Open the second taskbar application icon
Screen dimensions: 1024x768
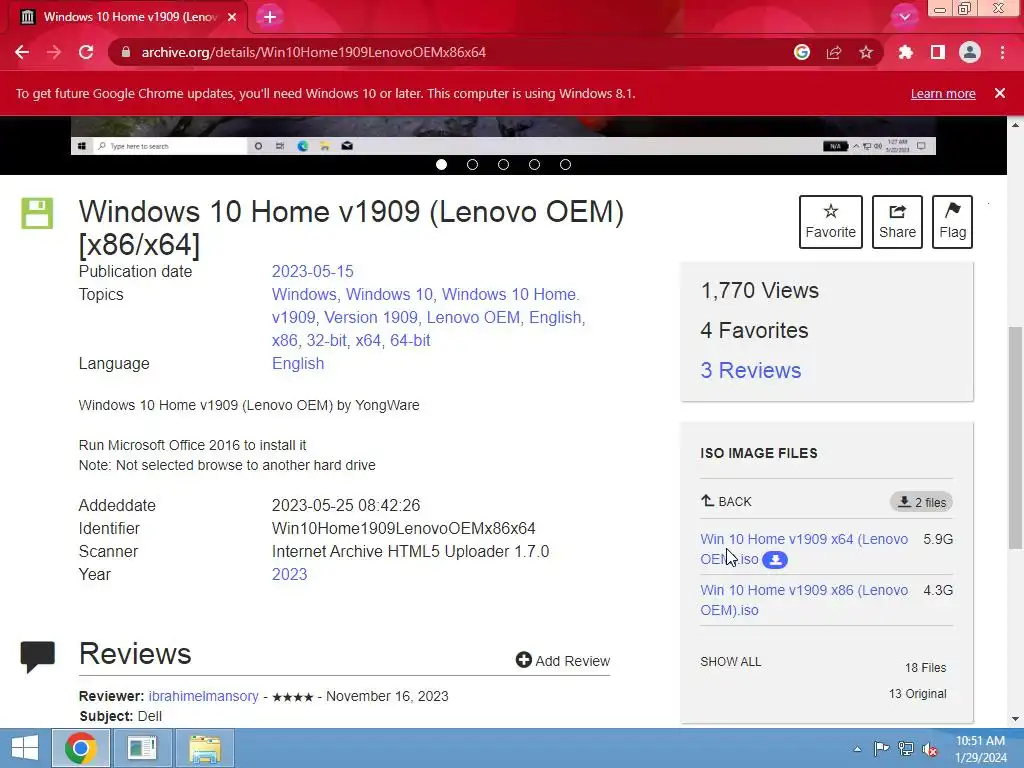click(142, 748)
